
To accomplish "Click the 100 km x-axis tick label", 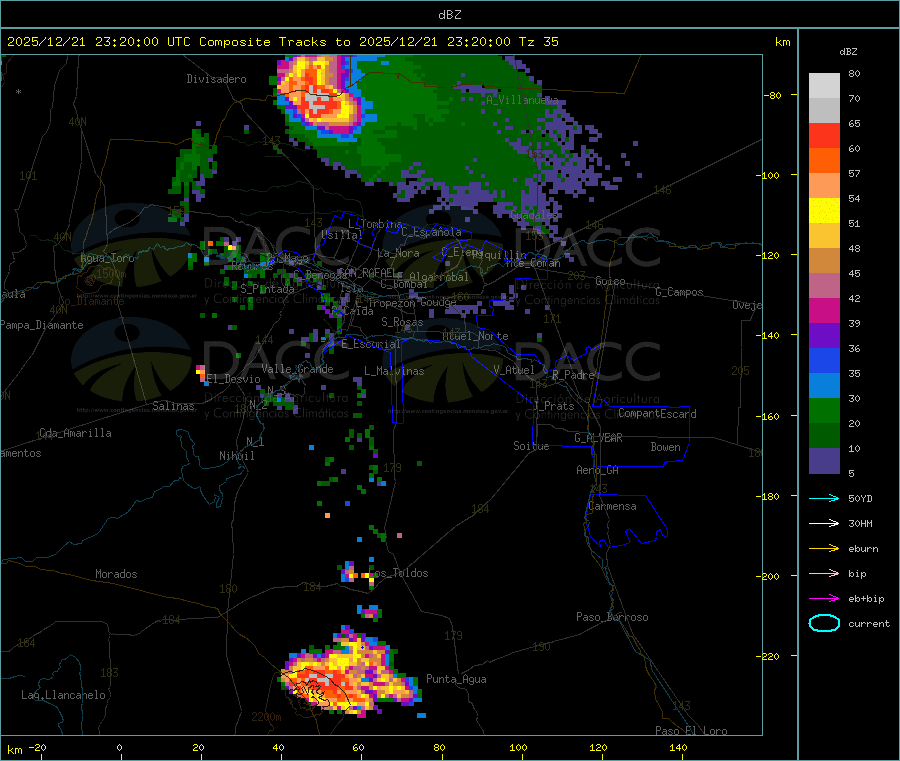I will (518, 747).
